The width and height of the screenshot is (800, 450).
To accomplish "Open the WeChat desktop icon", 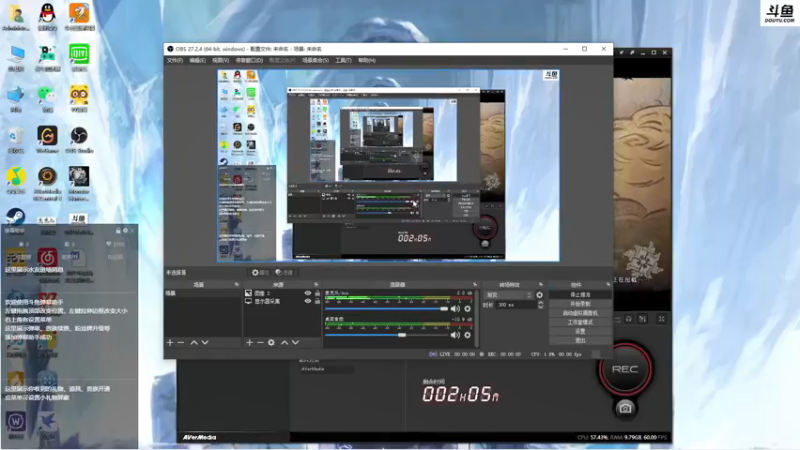I will click(47, 98).
